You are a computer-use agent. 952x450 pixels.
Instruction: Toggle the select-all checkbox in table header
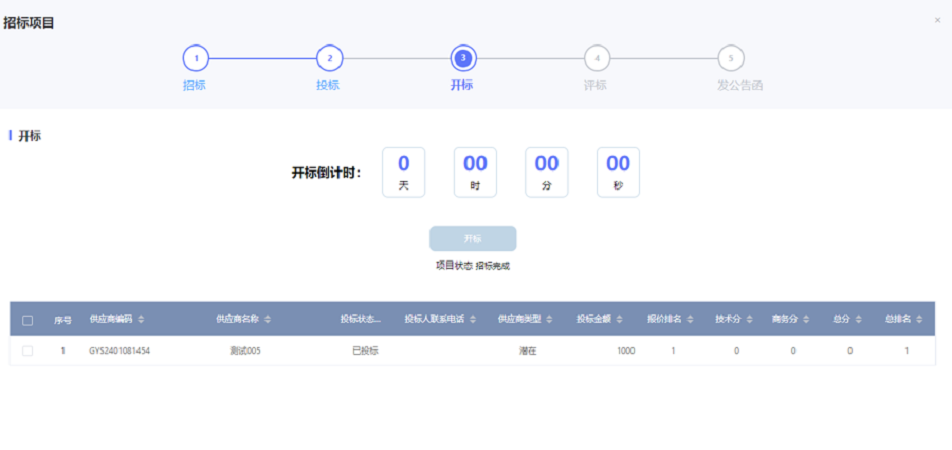point(28,321)
